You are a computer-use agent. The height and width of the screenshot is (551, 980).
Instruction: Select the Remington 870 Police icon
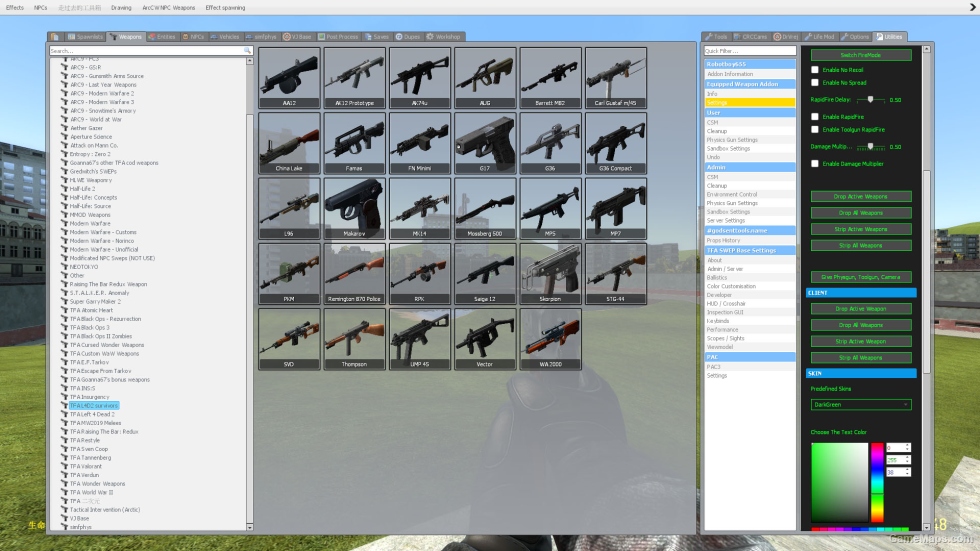tap(354, 274)
